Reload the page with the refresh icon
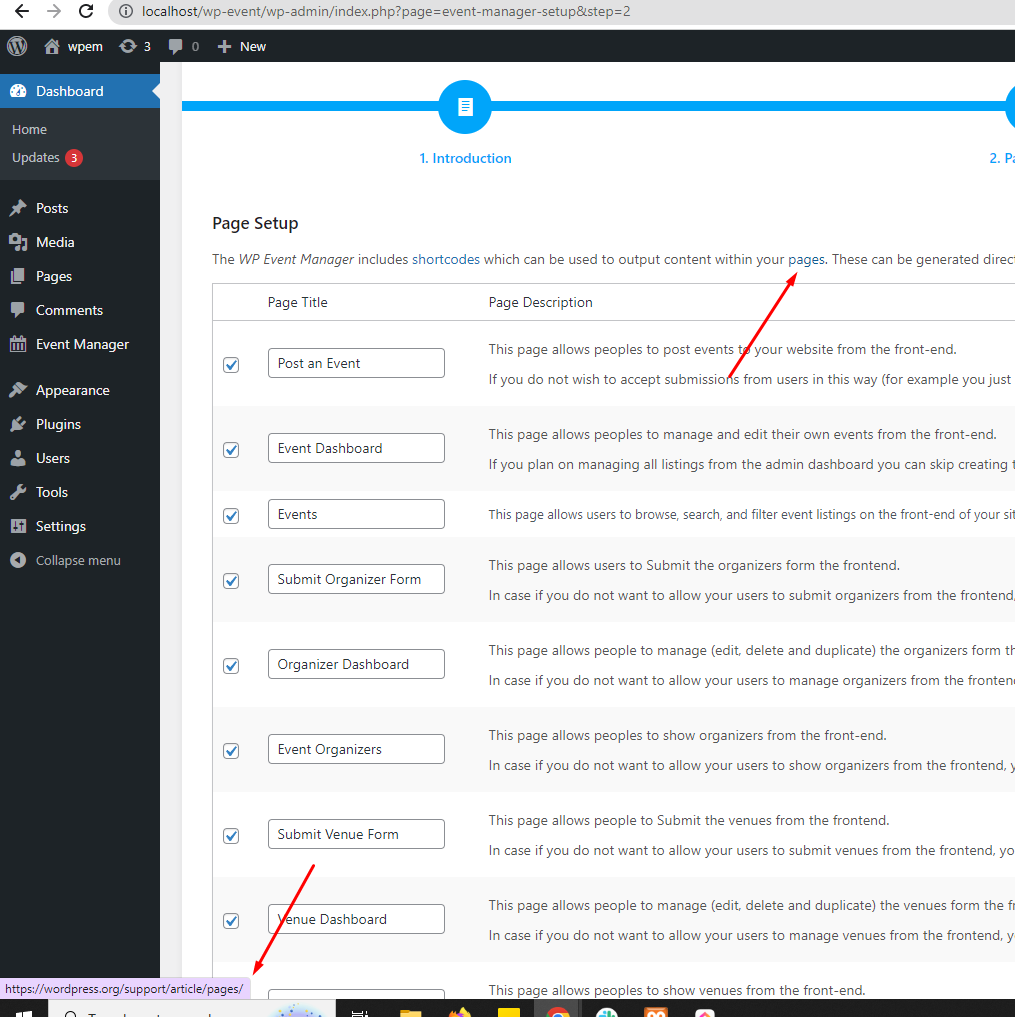 86,11
